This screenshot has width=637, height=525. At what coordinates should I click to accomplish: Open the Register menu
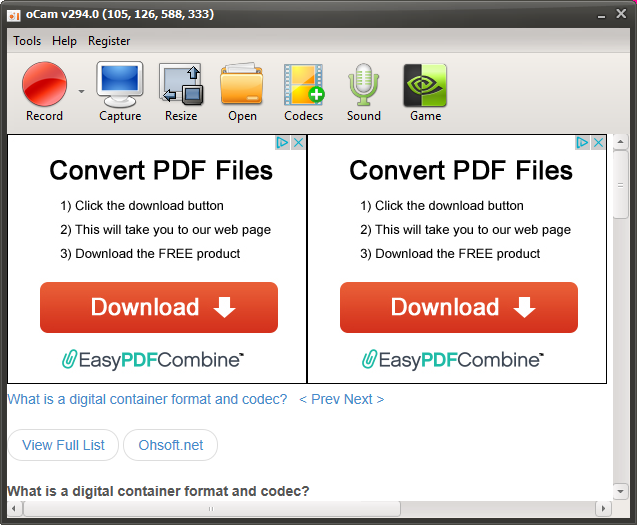pos(109,41)
